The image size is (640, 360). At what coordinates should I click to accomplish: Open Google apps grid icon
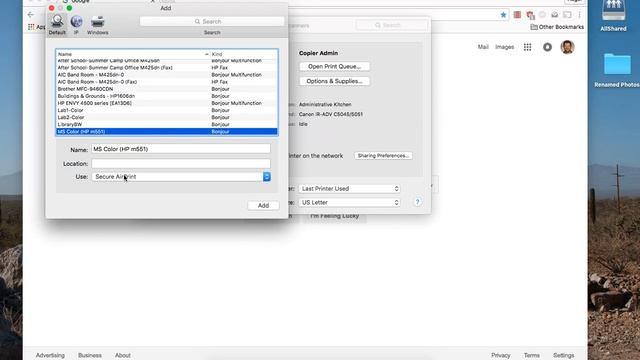(527, 47)
